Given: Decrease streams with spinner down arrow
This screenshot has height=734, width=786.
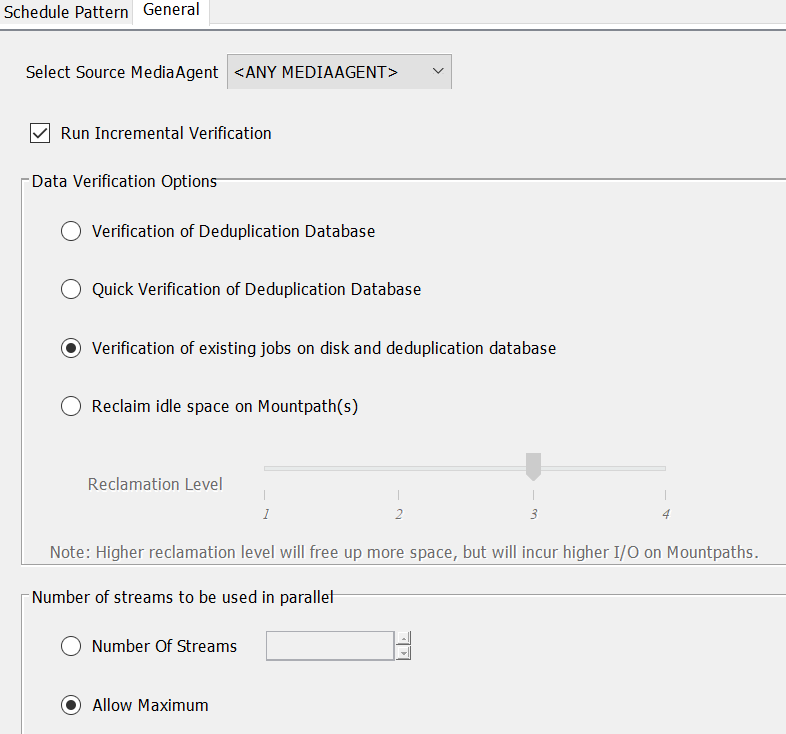Looking at the screenshot, I should coord(403,653).
